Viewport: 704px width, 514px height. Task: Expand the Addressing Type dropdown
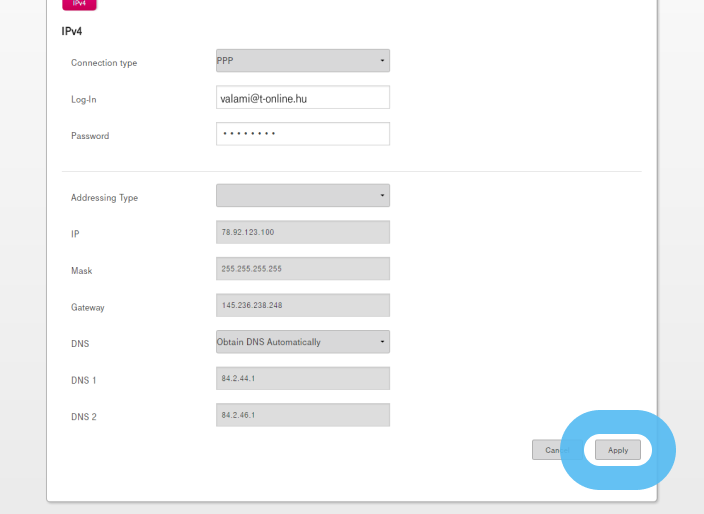click(302, 196)
